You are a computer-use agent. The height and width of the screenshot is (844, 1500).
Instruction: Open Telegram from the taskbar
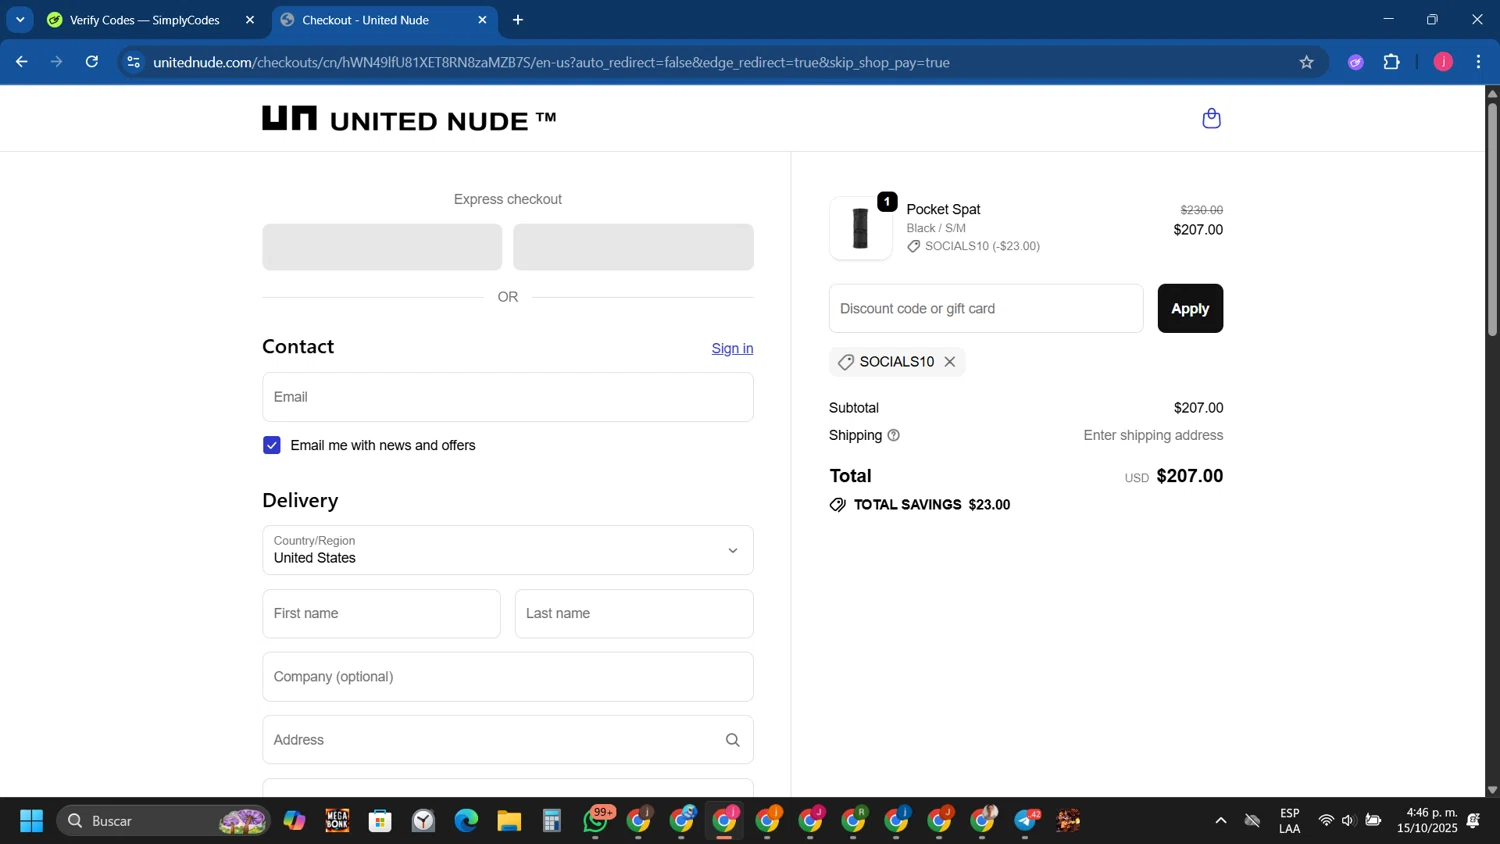[1026, 821]
